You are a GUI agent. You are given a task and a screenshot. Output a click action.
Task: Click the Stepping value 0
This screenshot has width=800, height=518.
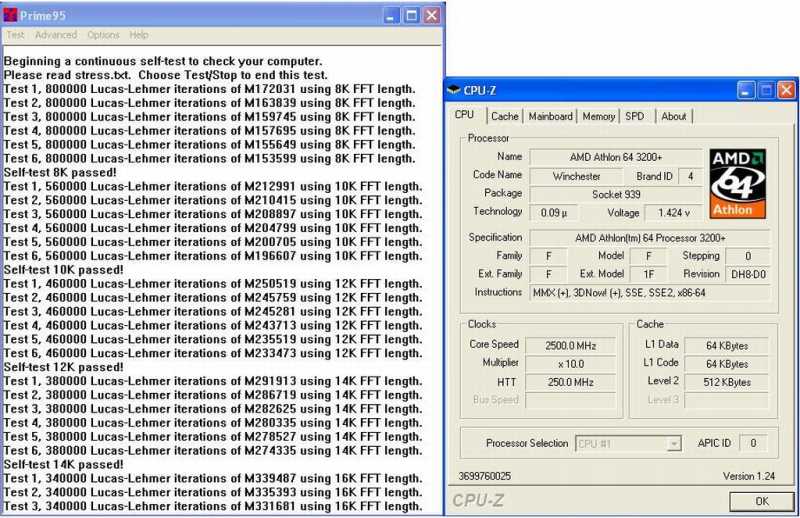tap(748, 256)
